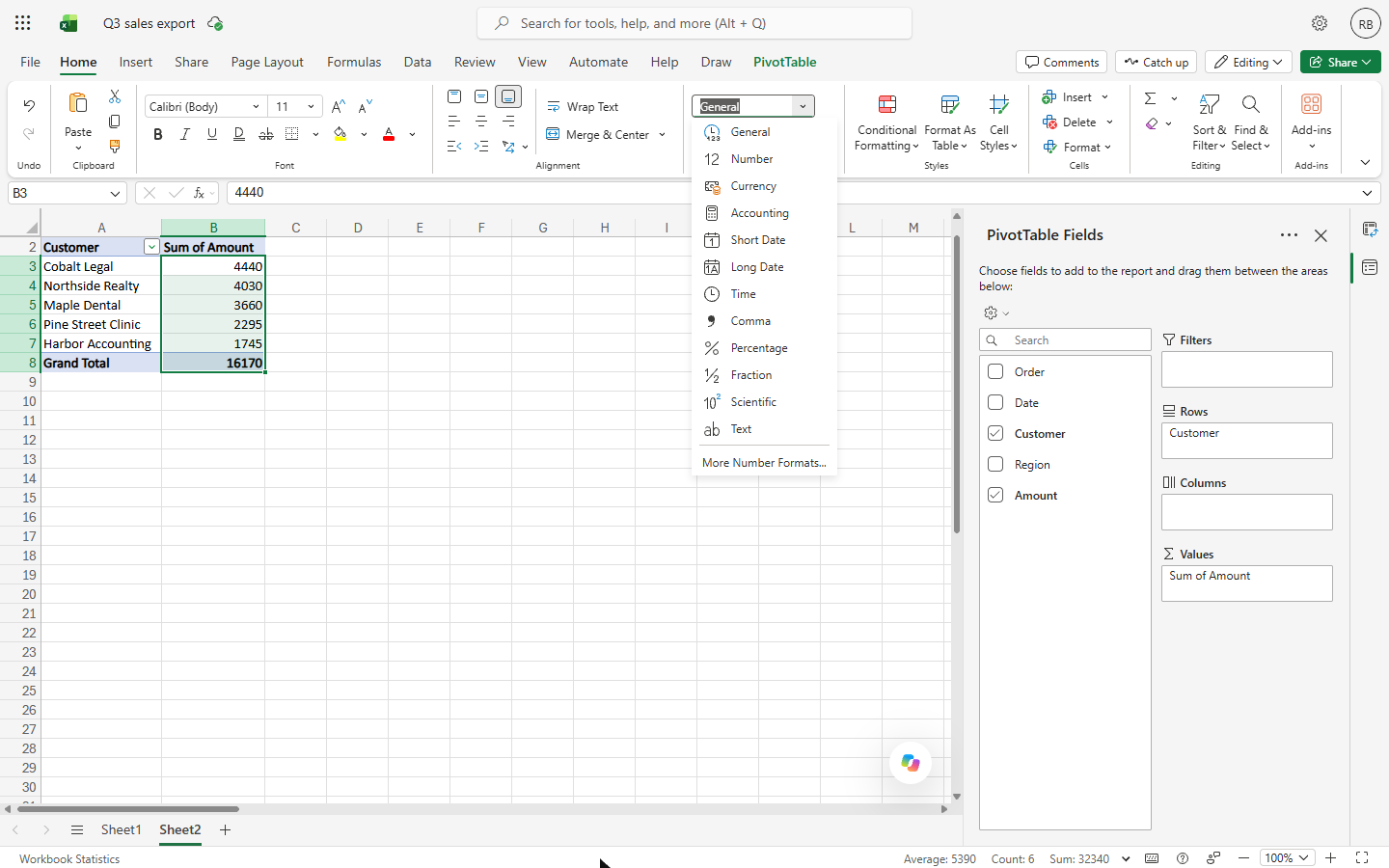Apply Italic formatting

click(185, 134)
